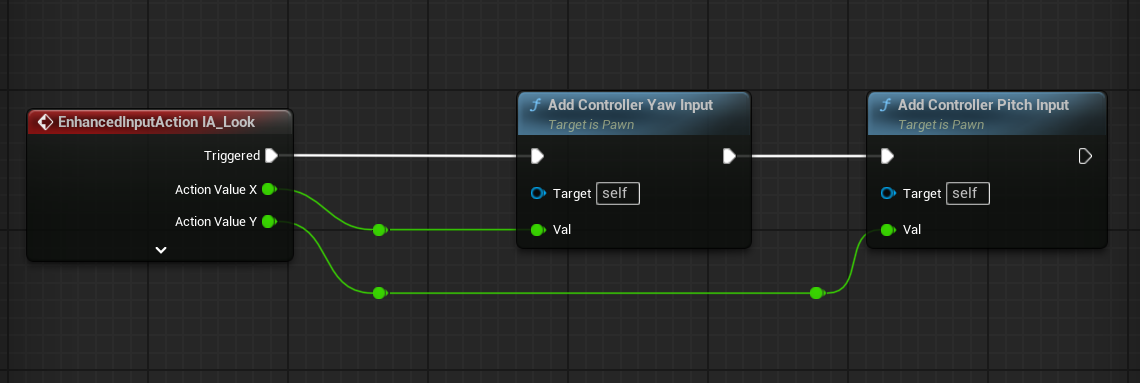Click the self field on Pitch Input
The height and width of the screenshot is (383, 1140).
(968, 194)
